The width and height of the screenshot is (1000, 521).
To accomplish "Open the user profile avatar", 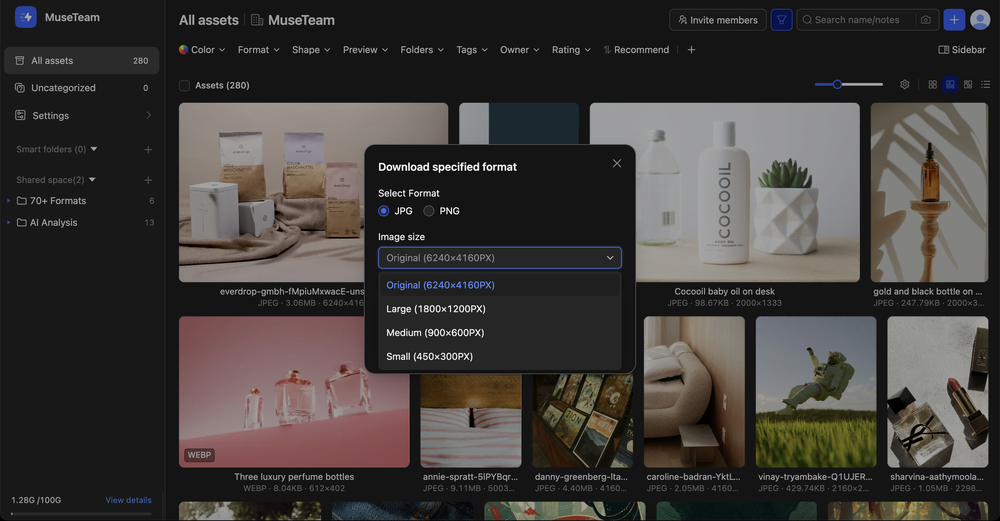I will point(980,20).
